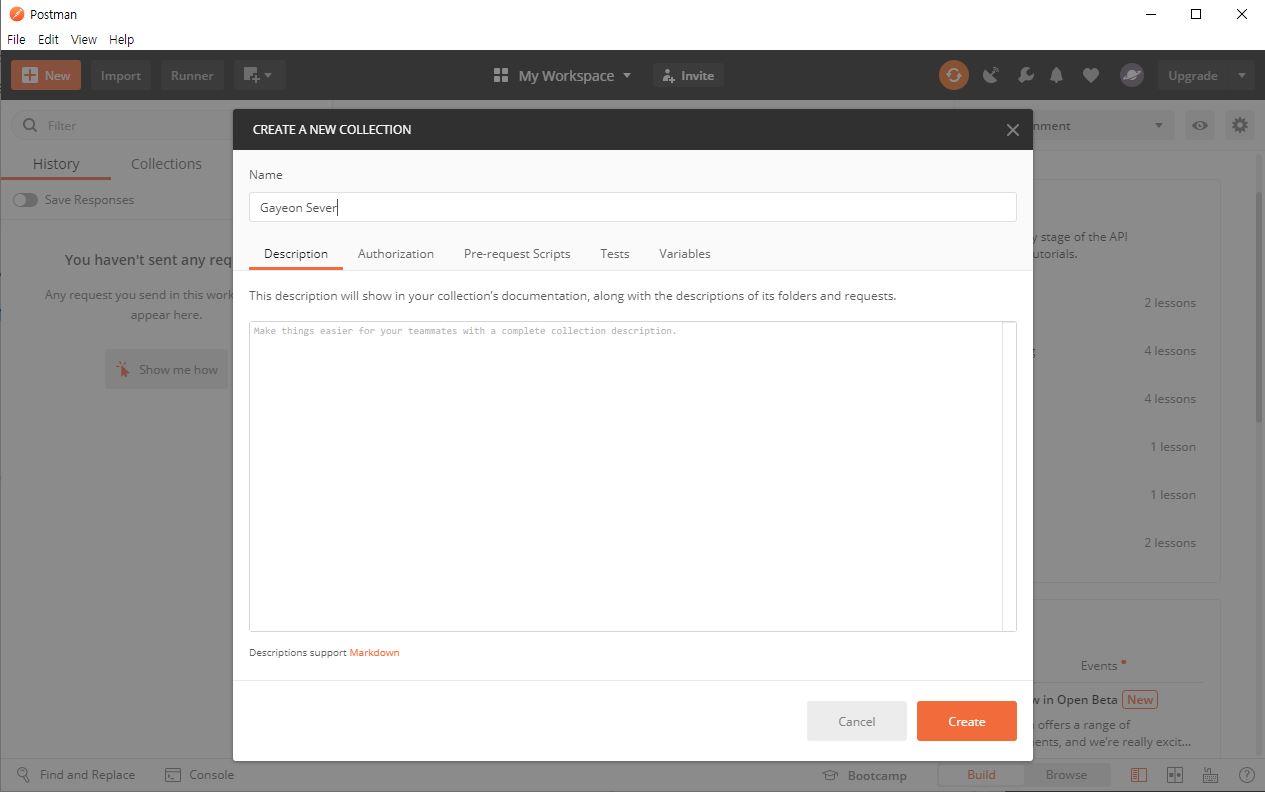Click the environment quick look eye icon

1199,126
